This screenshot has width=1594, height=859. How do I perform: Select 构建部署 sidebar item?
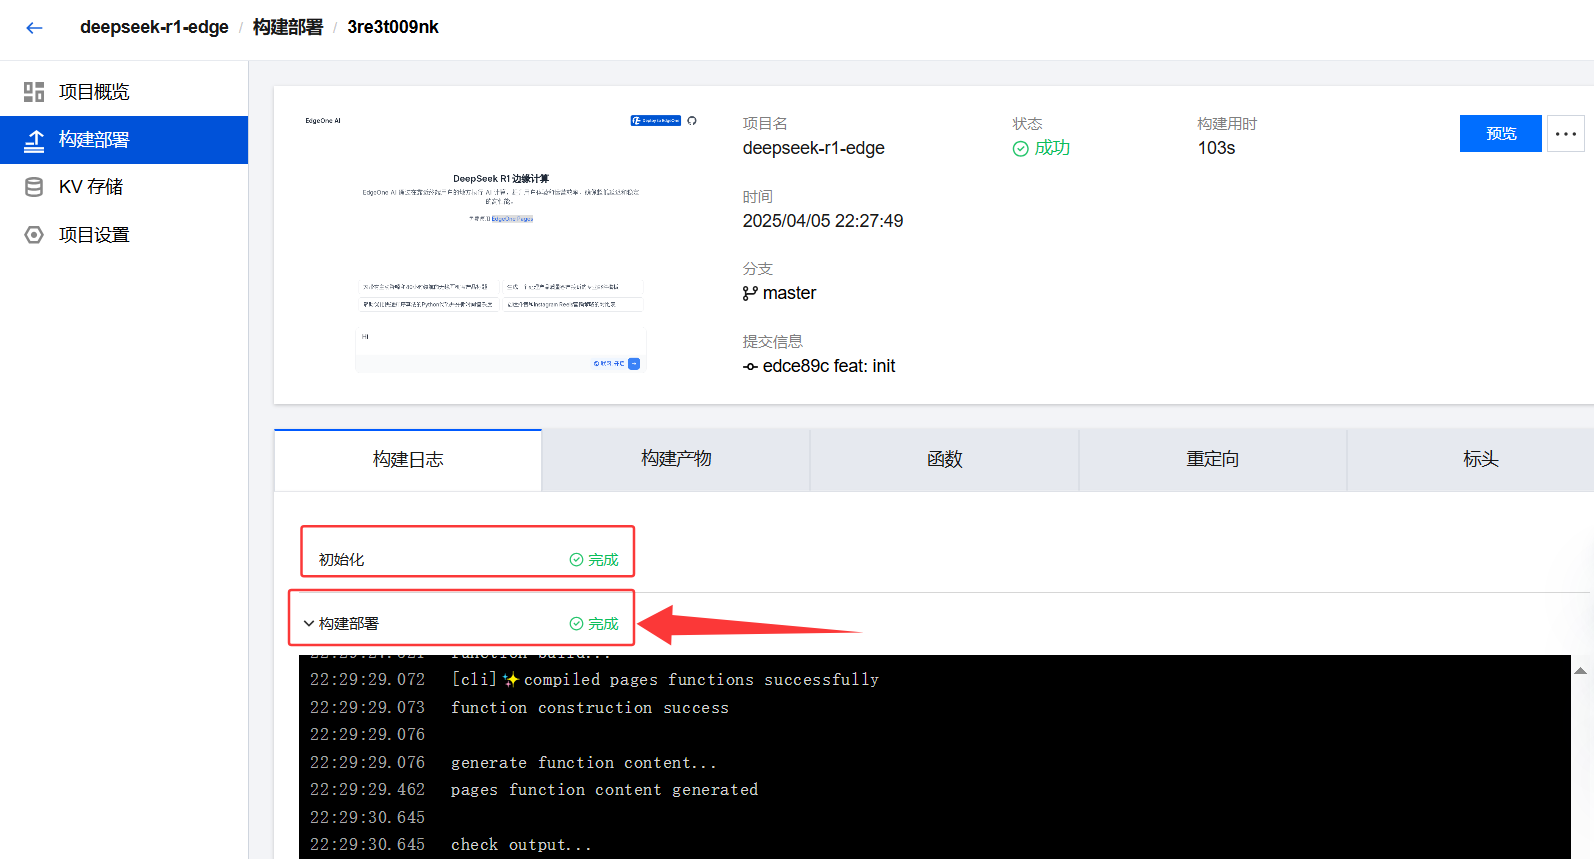click(124, 140)
